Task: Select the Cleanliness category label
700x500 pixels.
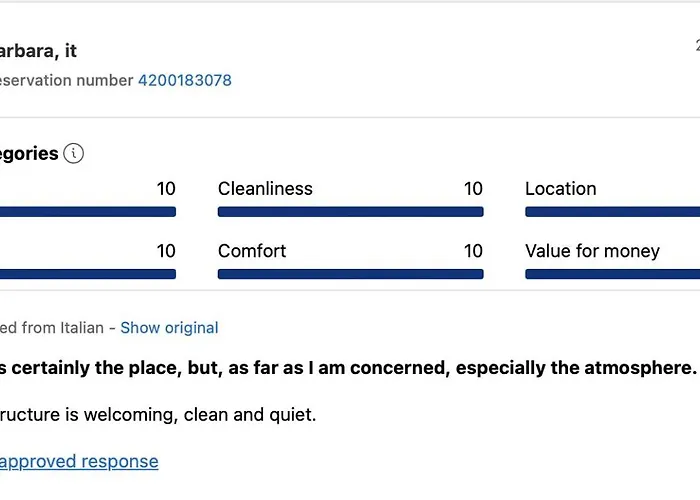Action: click(265, 189)
